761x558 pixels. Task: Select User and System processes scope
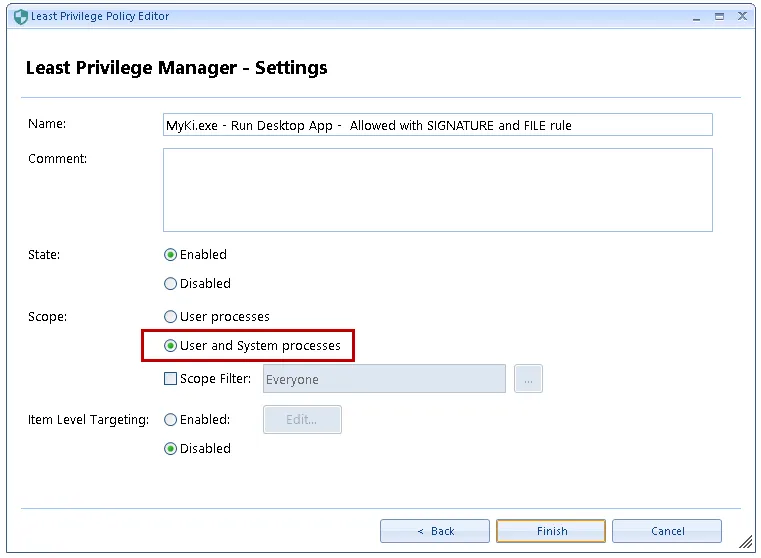point(171,346)
